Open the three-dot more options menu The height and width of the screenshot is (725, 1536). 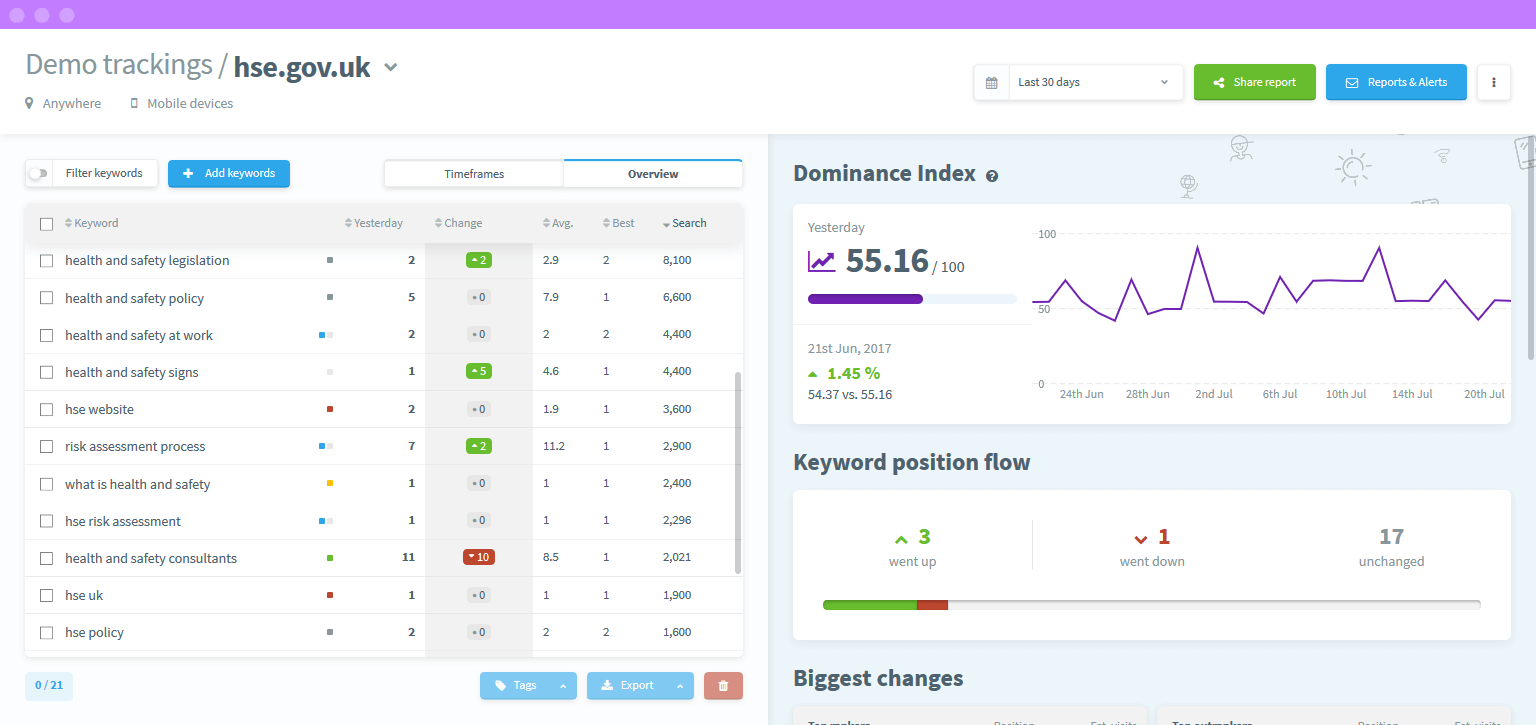(1493, 83)
